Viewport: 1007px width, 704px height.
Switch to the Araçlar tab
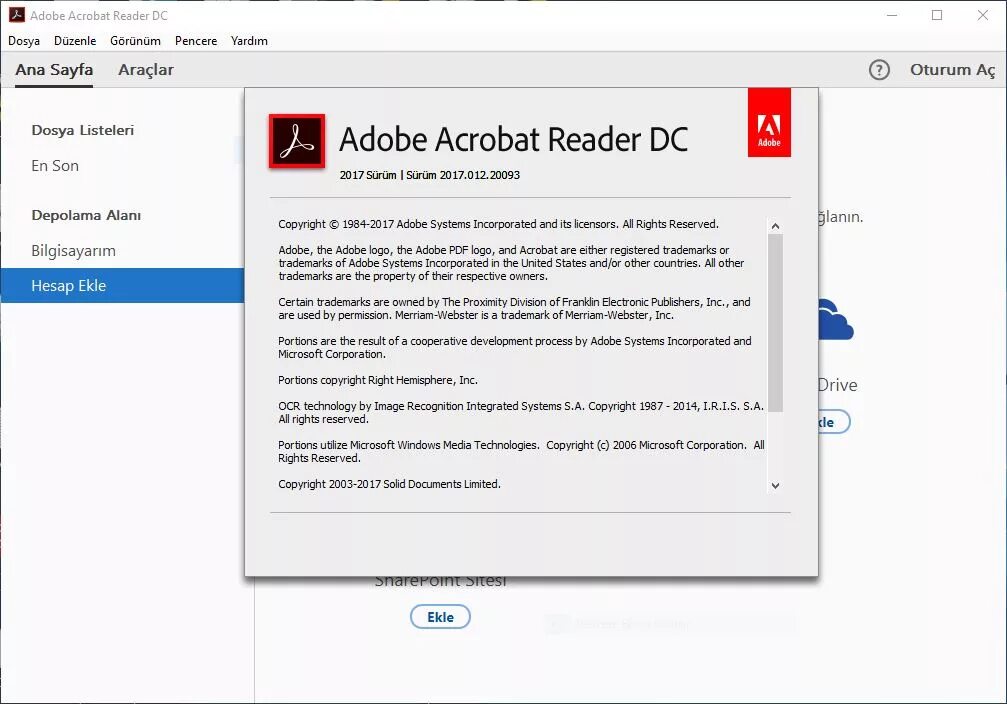146,69
